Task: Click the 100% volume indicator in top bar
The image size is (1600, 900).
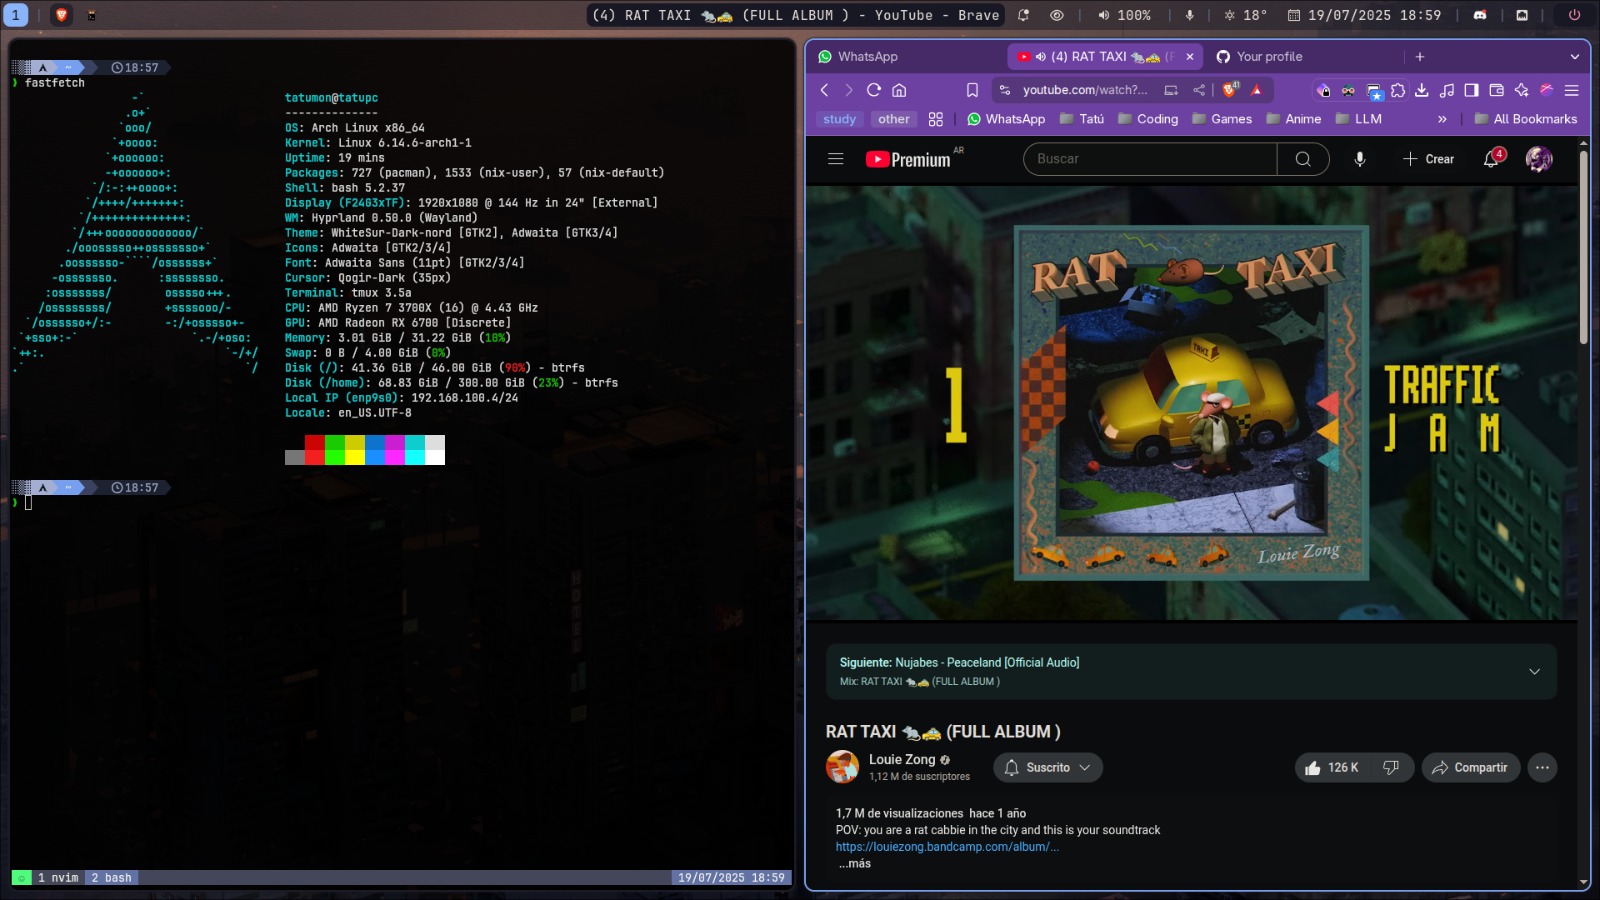Action: [1124, 15]
